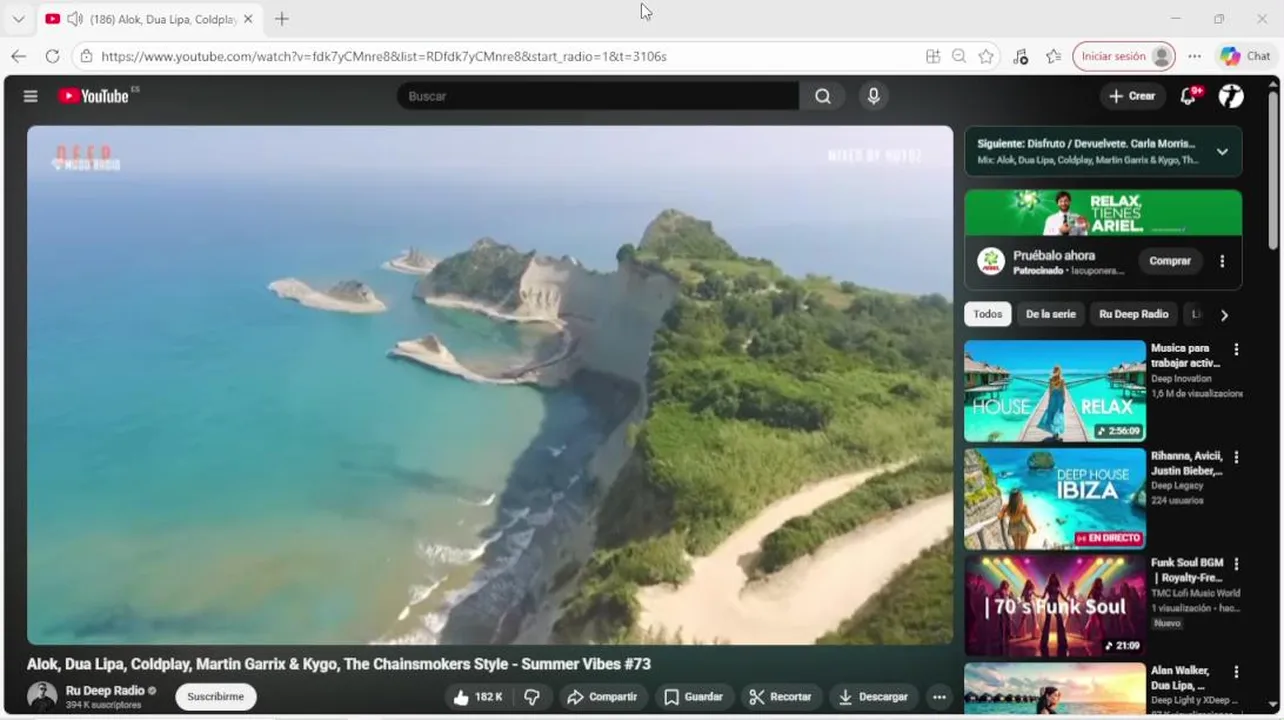Image resolution: width=1284 pixels, height=720 pixels.
Task: Open browser favorites list icon
Action: point(1053,56)
